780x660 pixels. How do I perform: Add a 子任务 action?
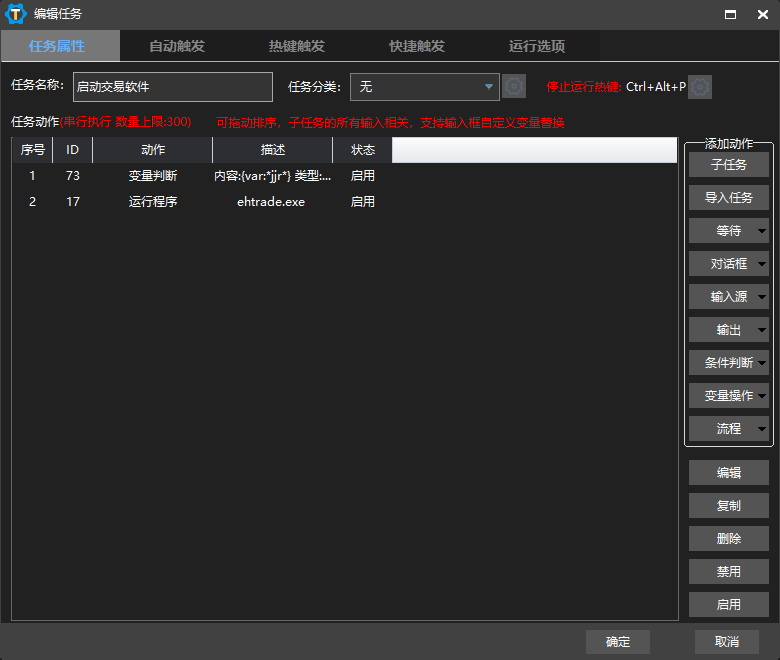pyautogui.click(x=728, y=165)
